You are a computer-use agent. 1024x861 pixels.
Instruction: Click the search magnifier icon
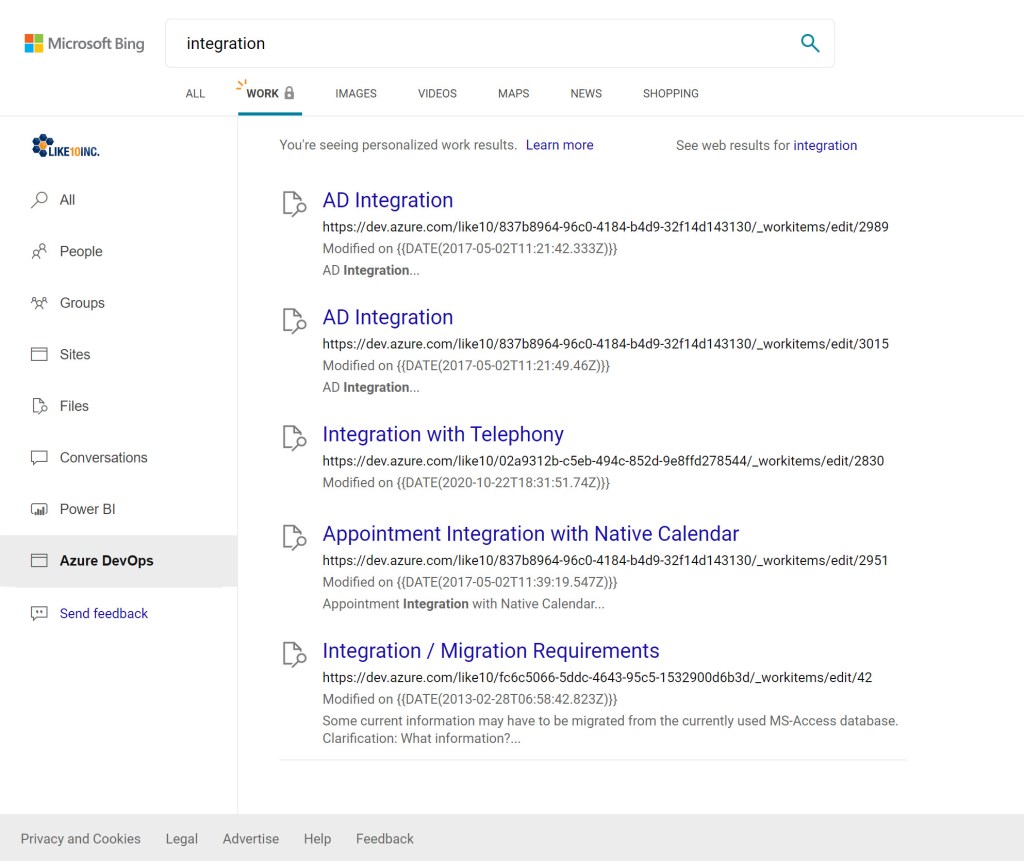point(810,44)
